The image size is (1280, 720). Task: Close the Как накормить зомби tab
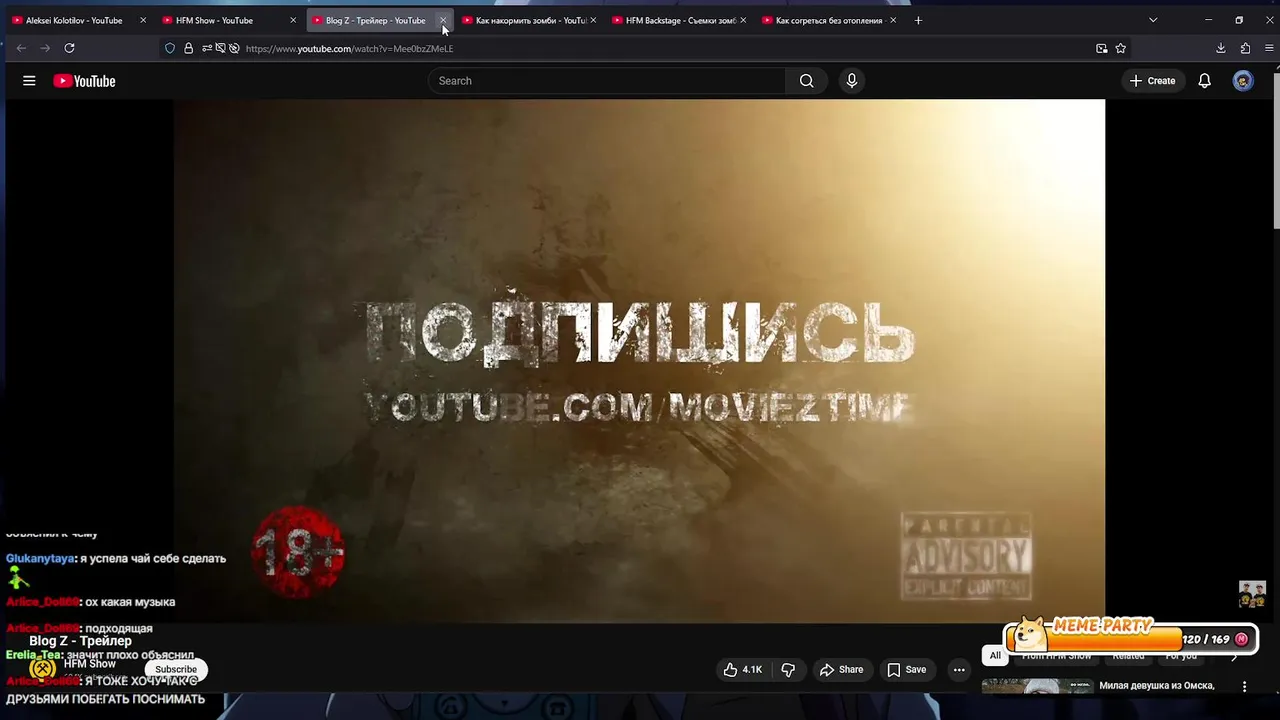click(x=593, y=20)
